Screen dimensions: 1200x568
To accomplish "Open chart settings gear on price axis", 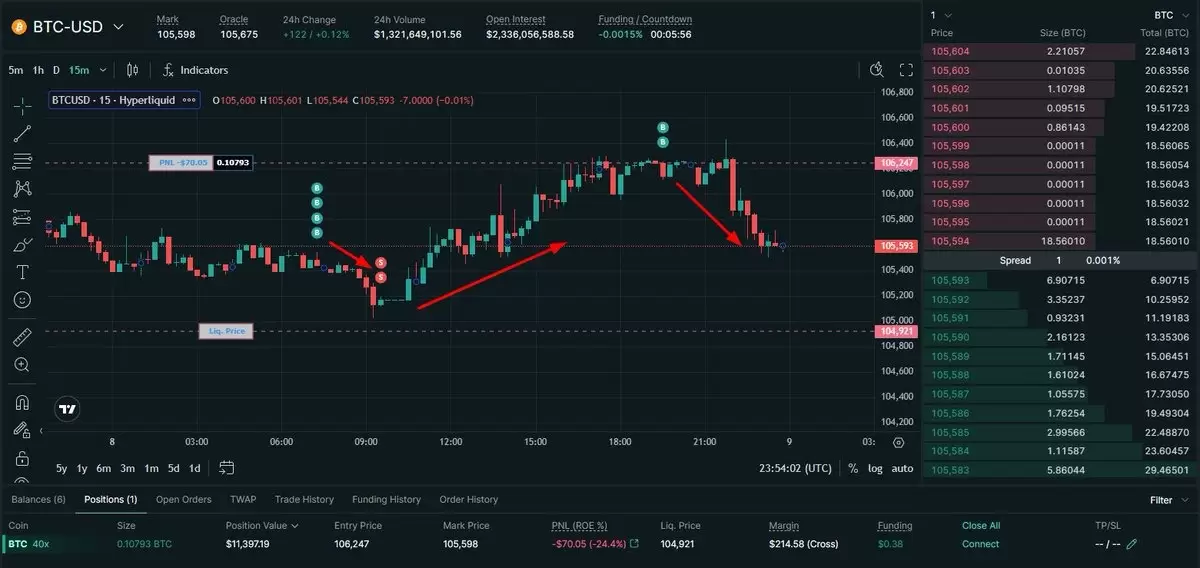I will pos(899,442).
